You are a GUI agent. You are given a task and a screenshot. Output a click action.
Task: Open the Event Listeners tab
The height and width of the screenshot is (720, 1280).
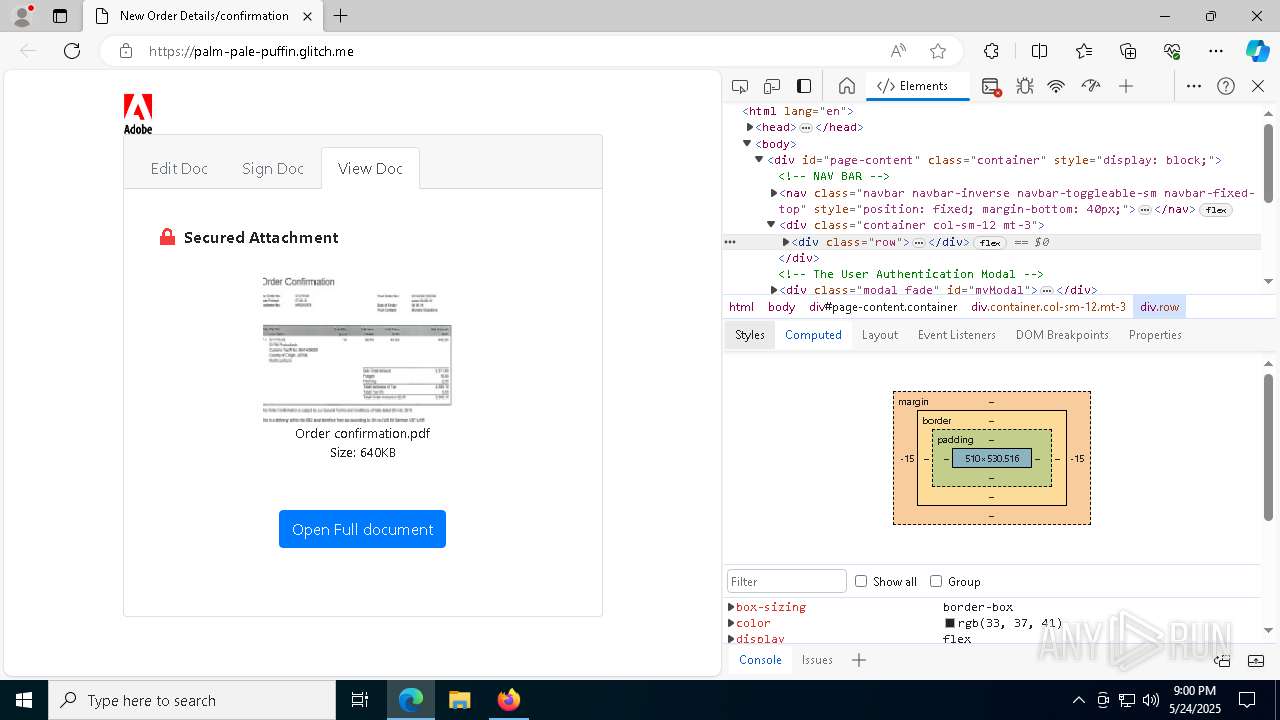(x=957, y=335)
